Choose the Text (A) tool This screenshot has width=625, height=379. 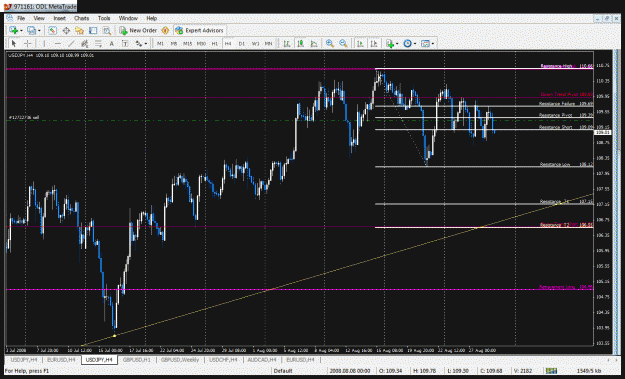coord(112,43)
